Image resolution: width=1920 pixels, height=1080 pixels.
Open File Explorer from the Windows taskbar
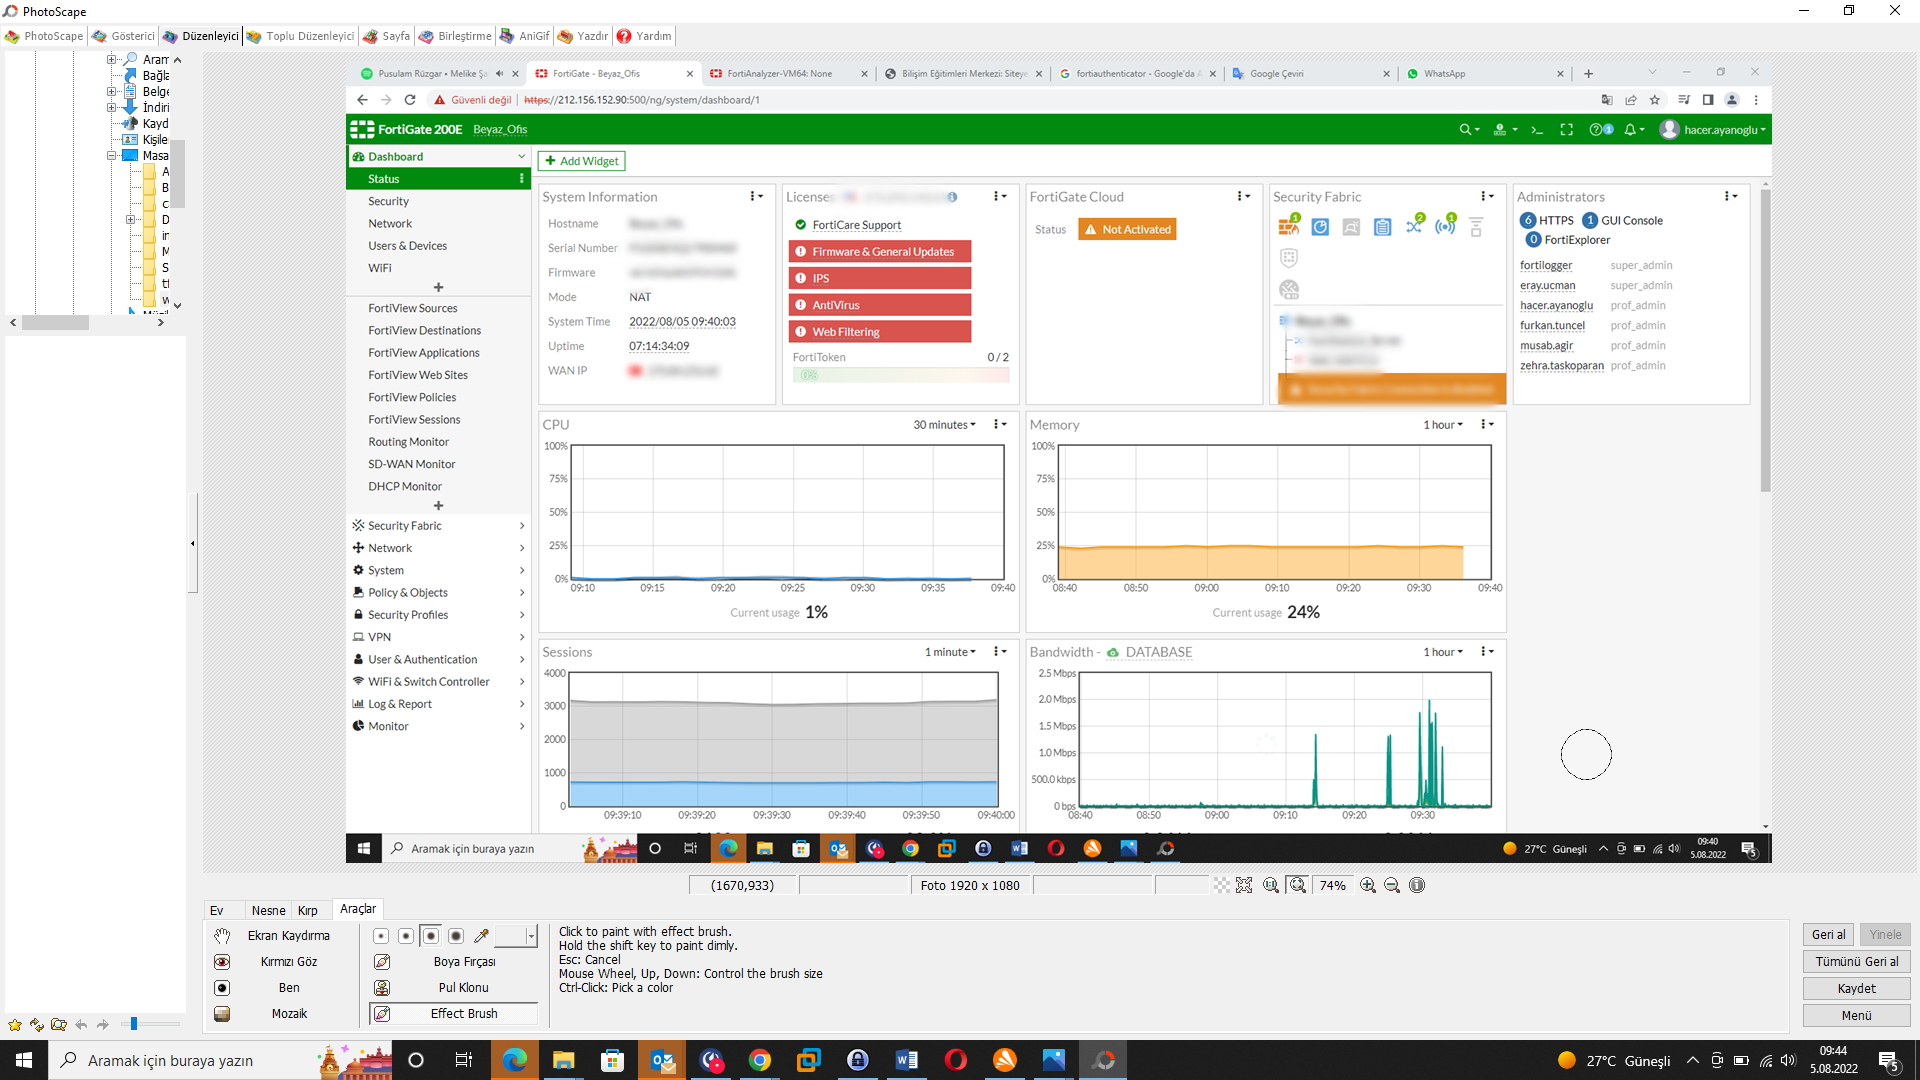564,1060
